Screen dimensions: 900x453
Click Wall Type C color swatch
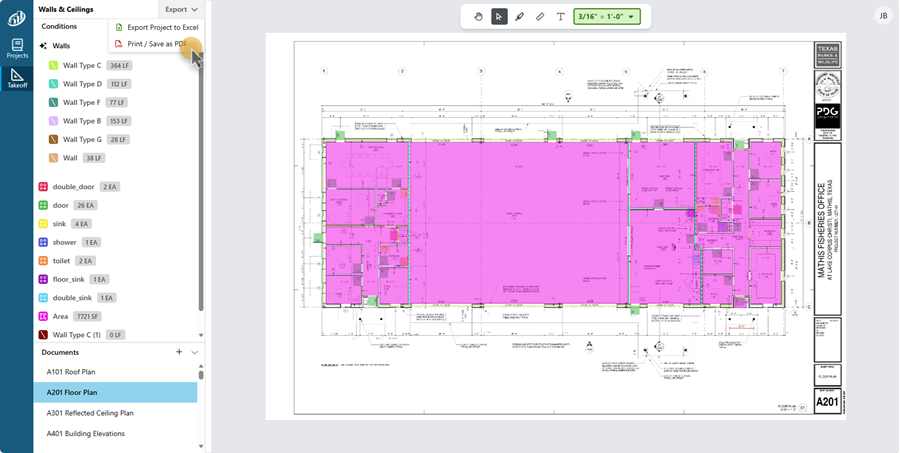tap(53, 65)
